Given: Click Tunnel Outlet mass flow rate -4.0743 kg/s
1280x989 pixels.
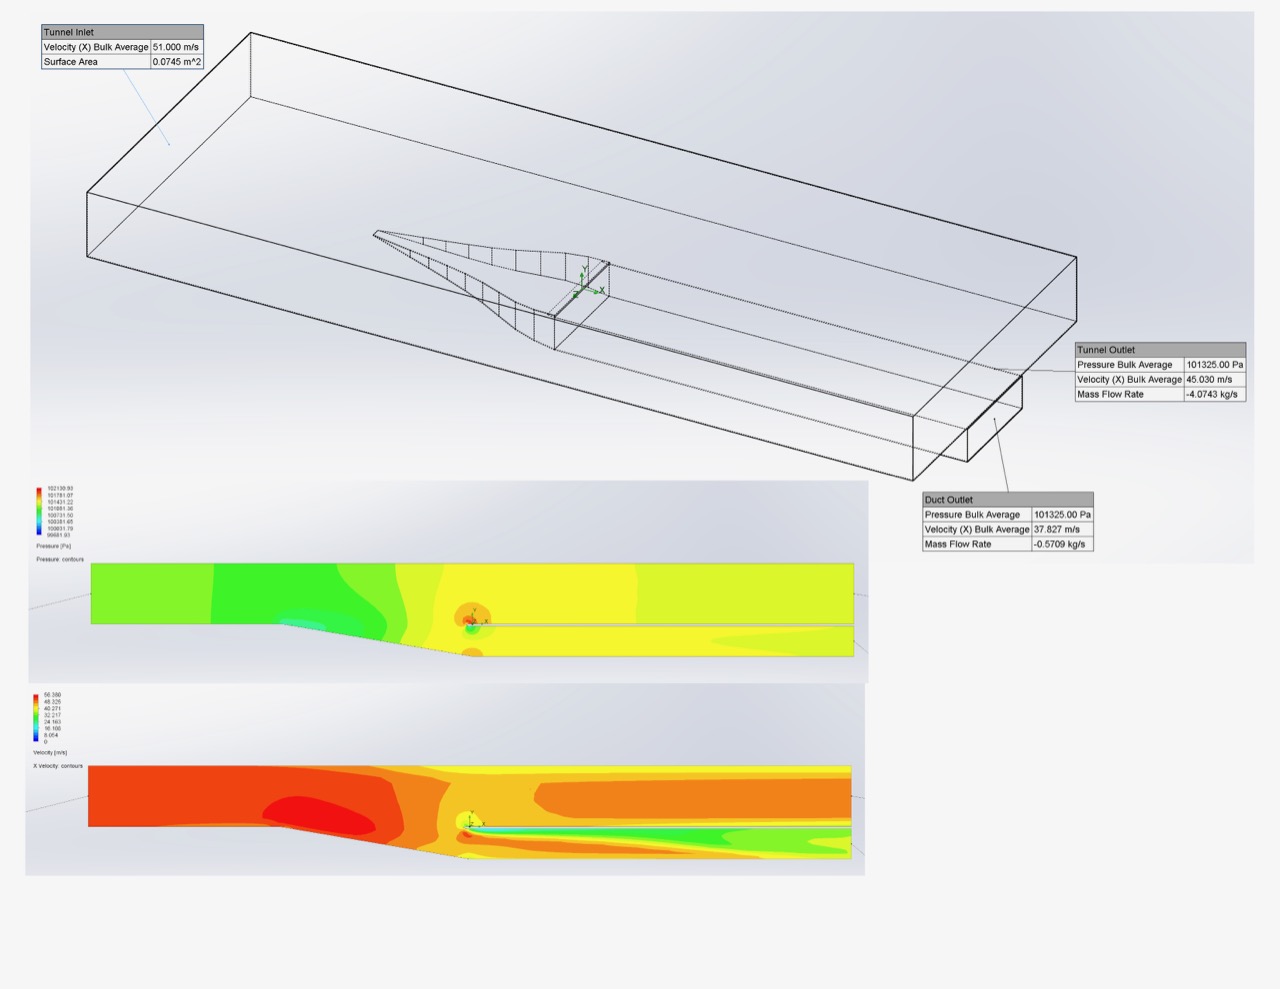Looking at the screenshot, I should pos(1213,395).
